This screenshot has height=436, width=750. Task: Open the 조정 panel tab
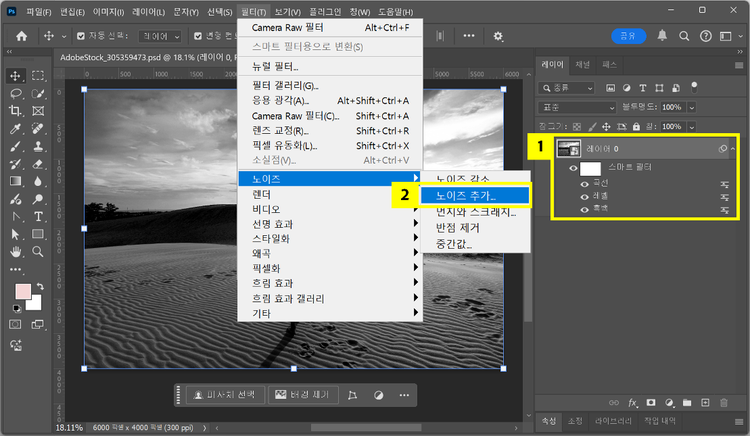pos(575,421)
